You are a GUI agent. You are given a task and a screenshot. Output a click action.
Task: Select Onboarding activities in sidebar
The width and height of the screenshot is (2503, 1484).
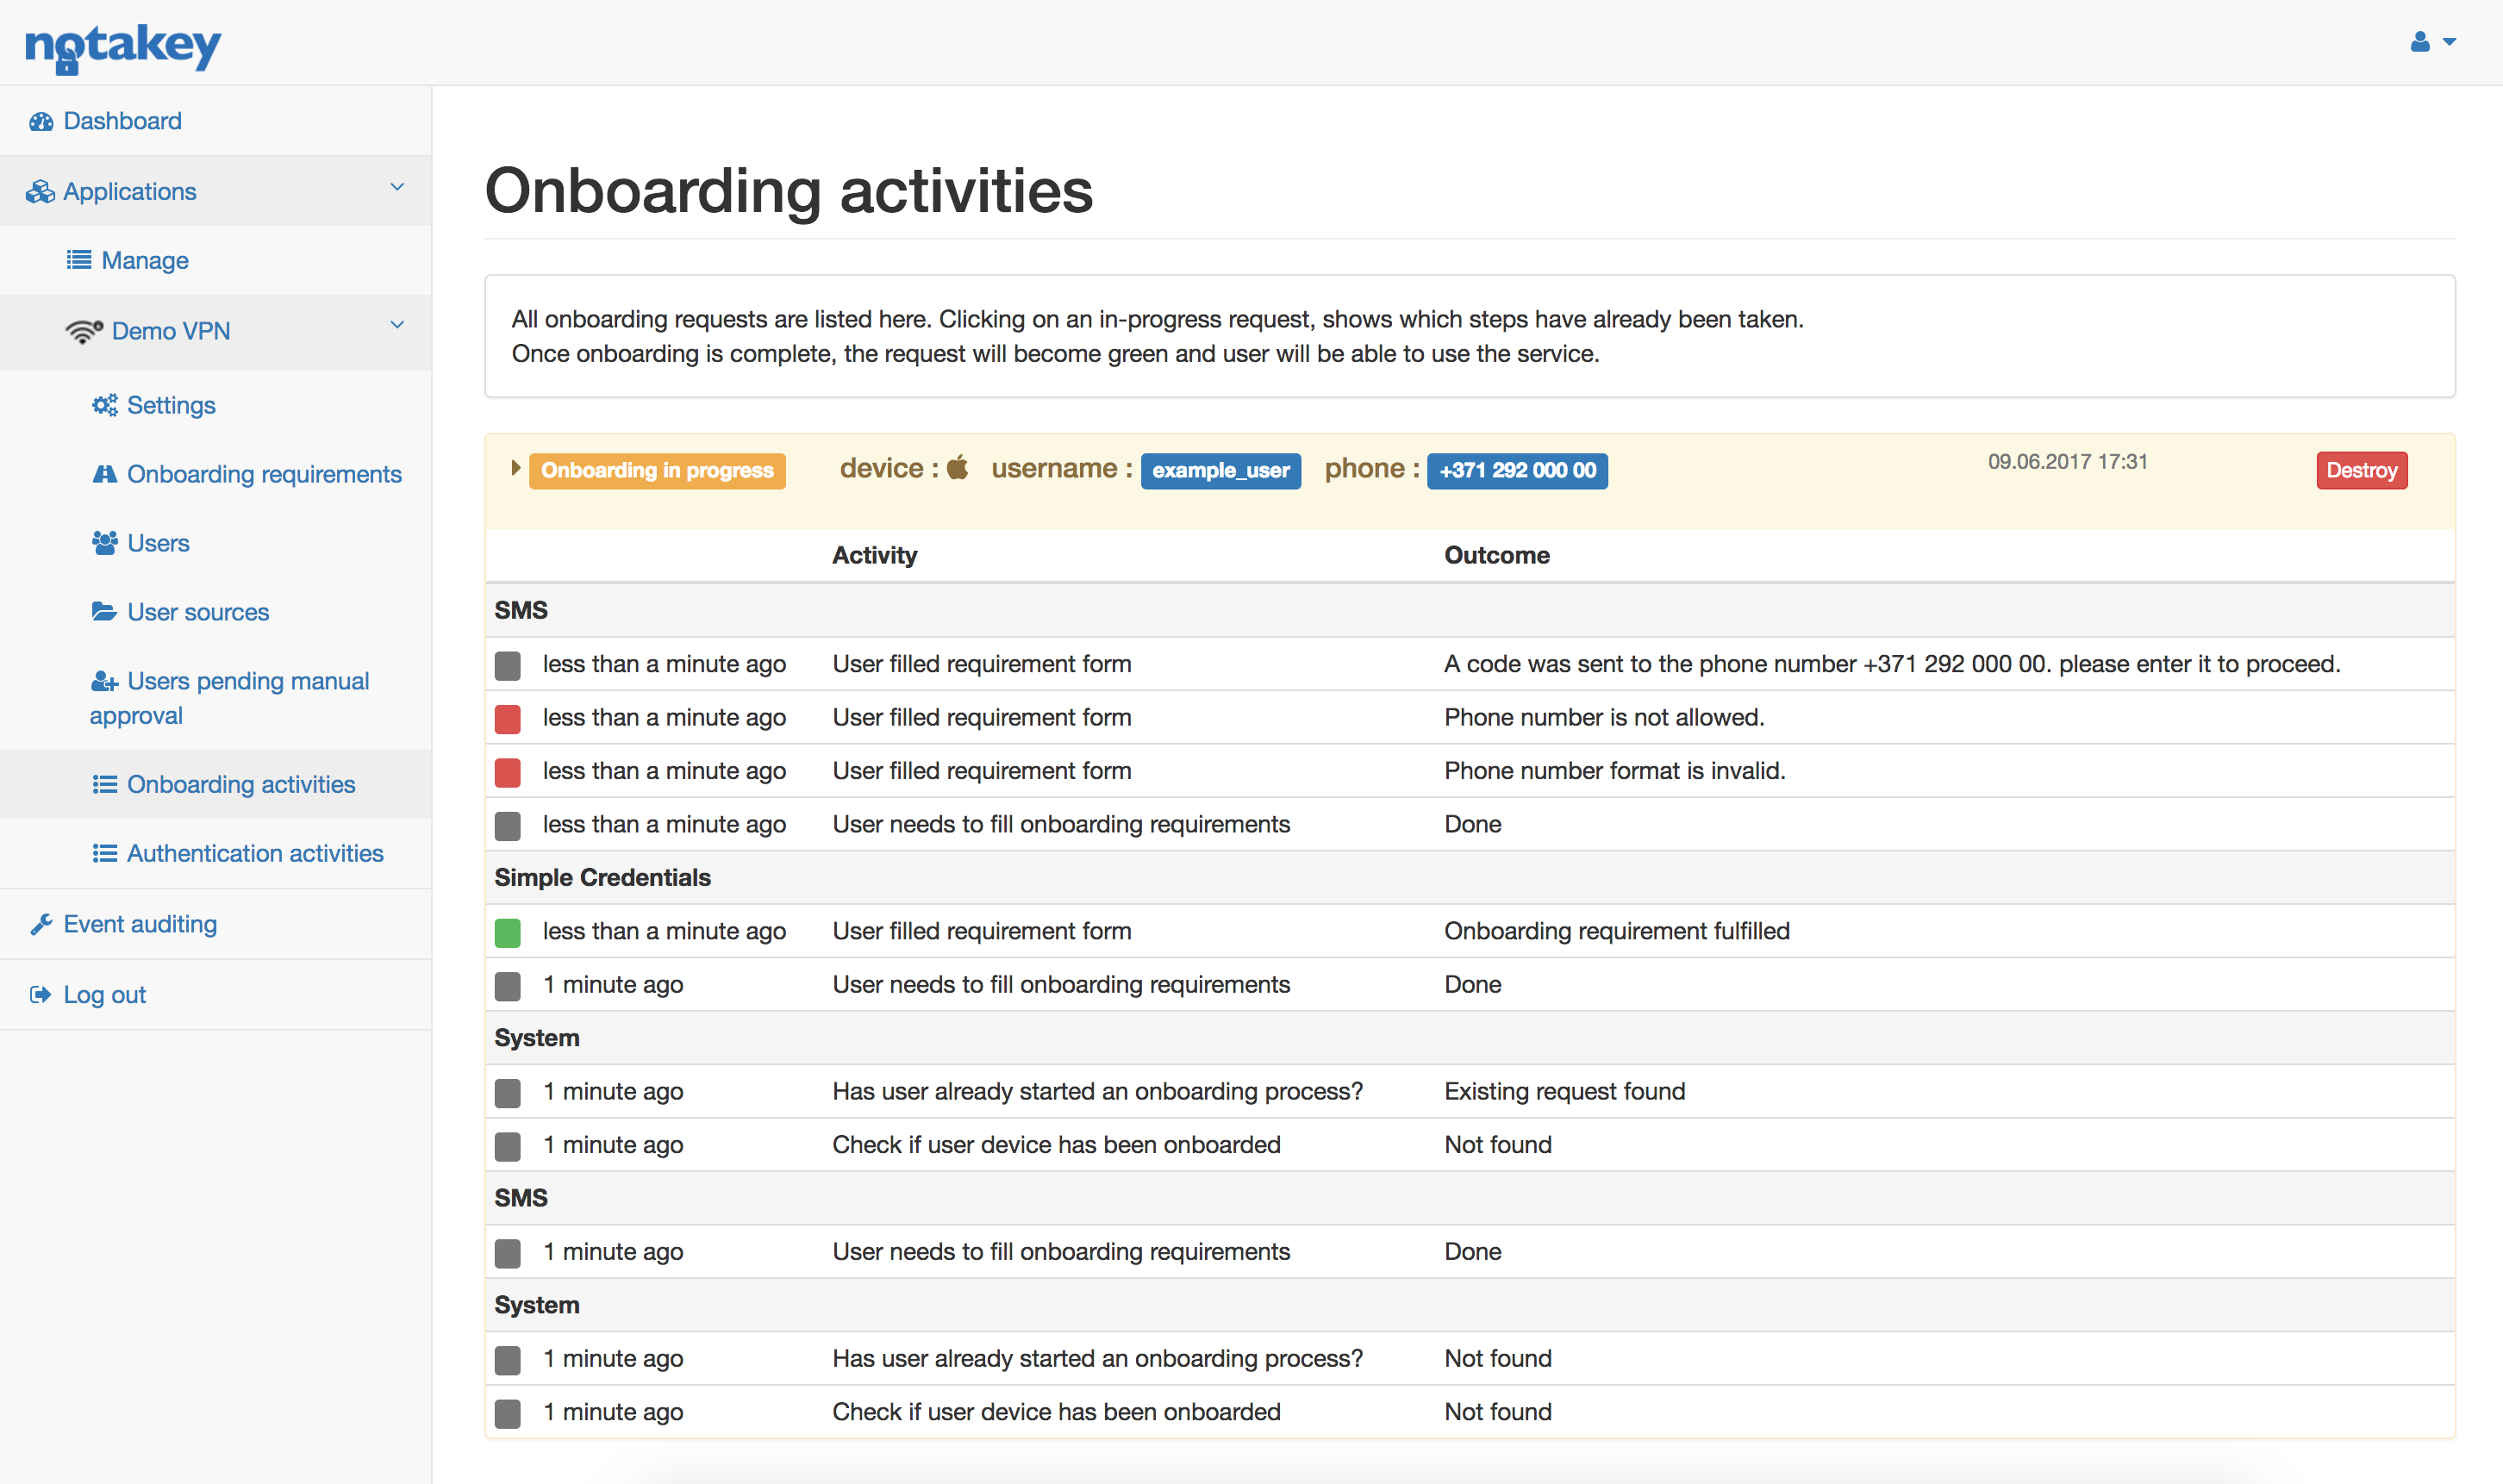241,784
